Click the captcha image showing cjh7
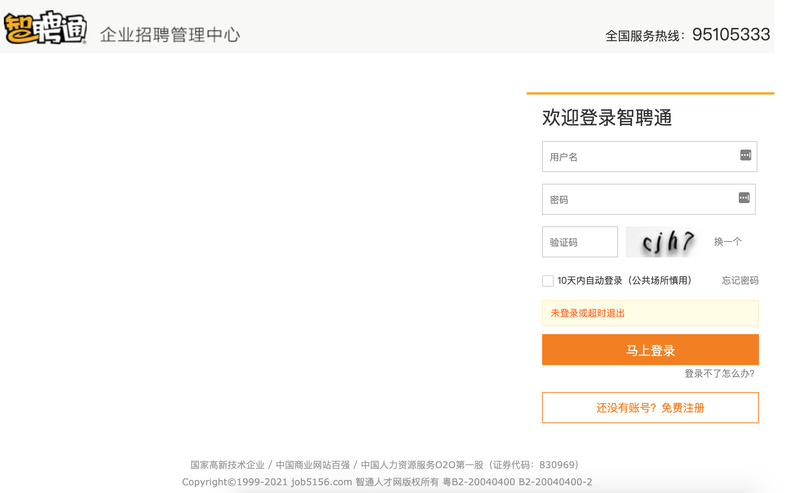This screenshot has width=800, height=493. pyautogui.click(x=663, y=242)
